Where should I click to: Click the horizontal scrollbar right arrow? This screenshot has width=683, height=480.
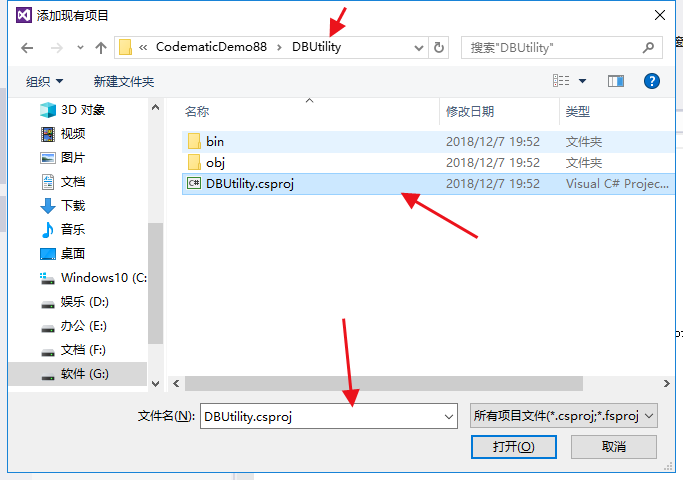666,384
